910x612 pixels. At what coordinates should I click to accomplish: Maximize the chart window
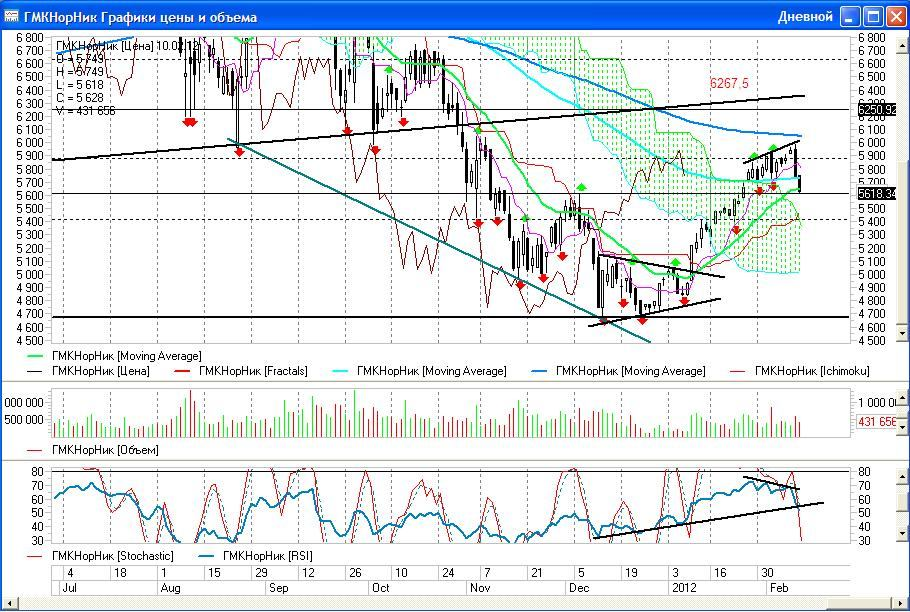coord(872,17)
